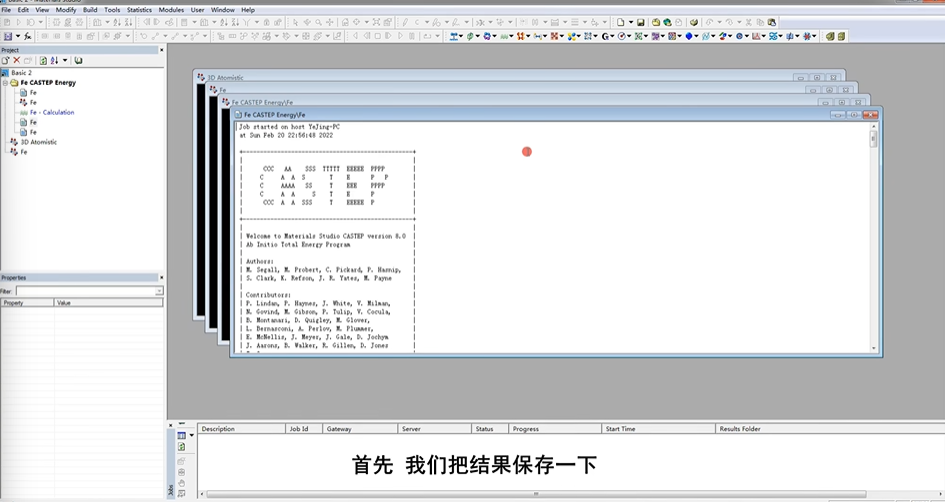This screenshot has width=945, height=502.
Task: Click the fx script icon
Action: (x=28, y=36)
